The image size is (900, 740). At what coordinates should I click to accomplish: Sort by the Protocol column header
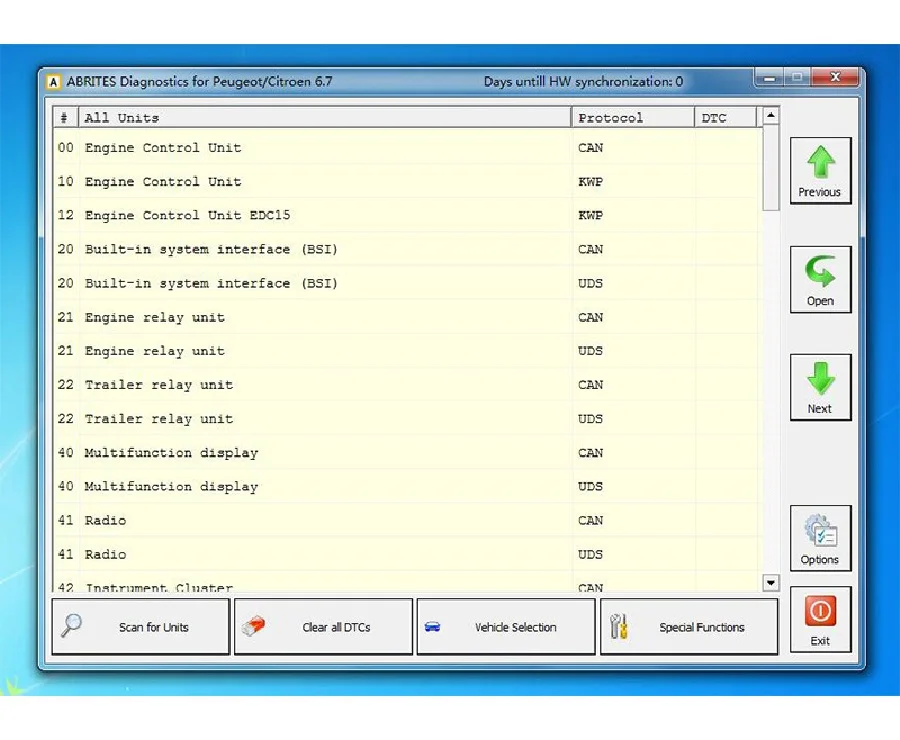point(633,118)
